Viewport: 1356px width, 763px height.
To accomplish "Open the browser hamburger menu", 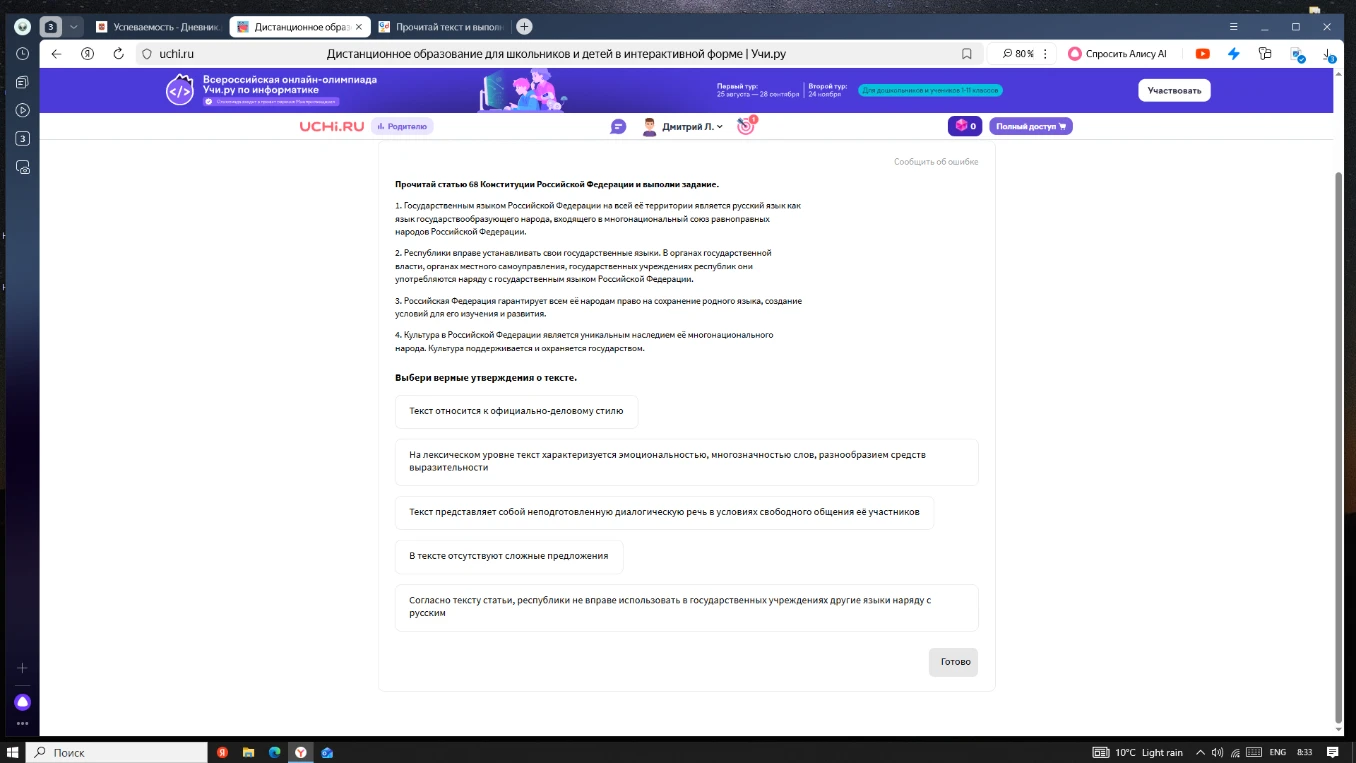I will (x=1233, y=27).
